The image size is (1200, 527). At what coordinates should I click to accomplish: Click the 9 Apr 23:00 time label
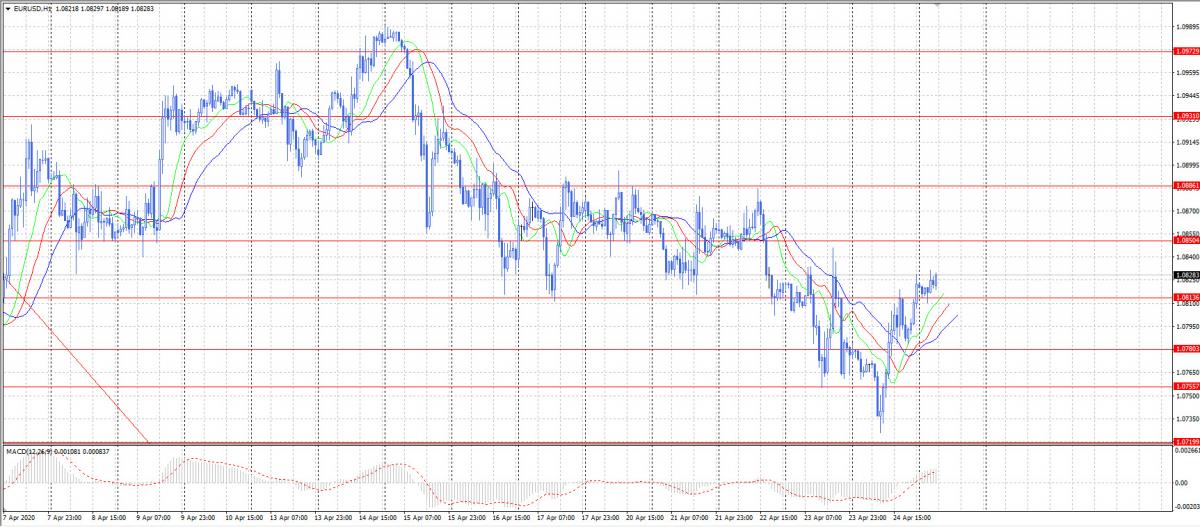click(x=198, y=520)
